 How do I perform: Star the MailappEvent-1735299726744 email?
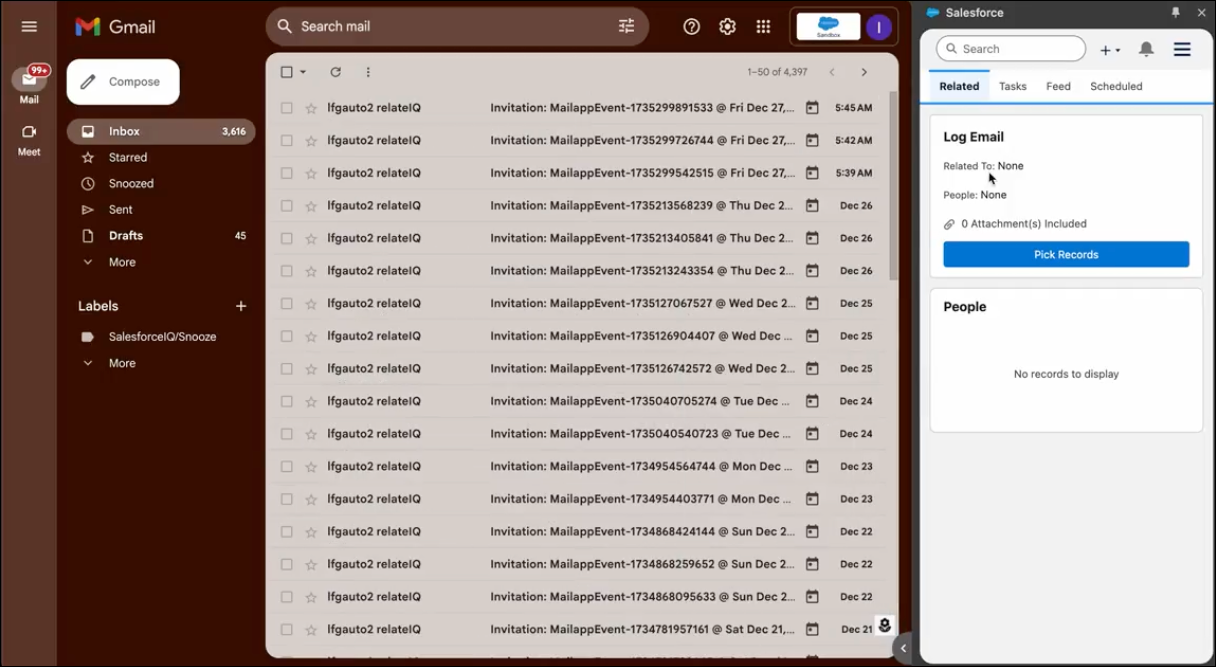pos(311,140)
